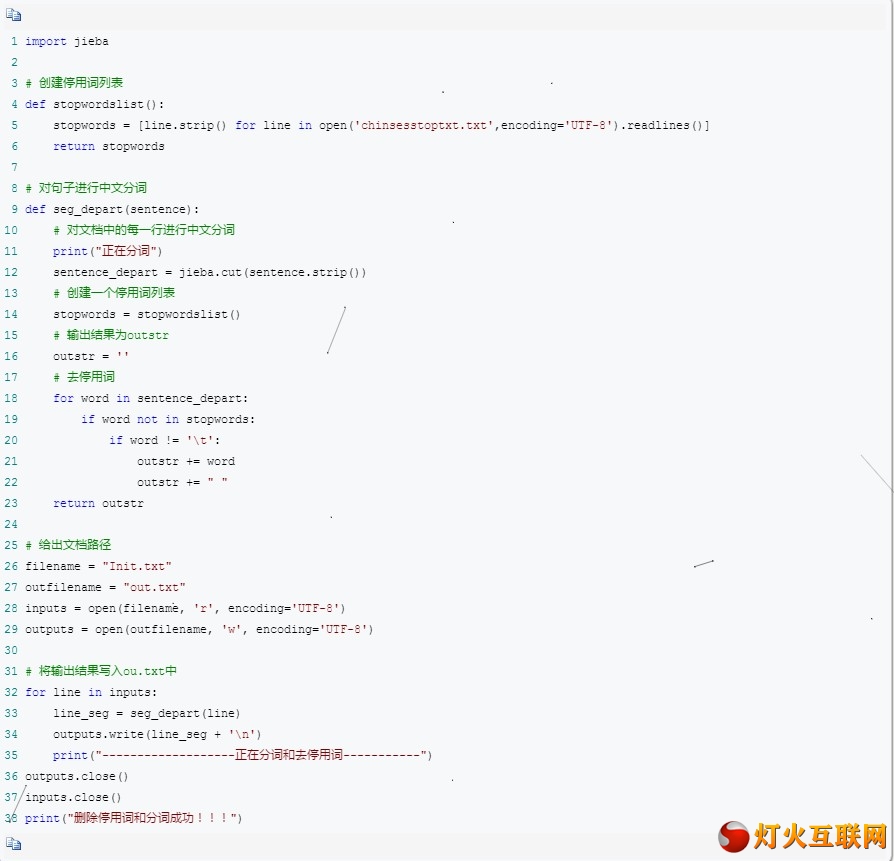
Task: Click the comment "# 去停用词" on line 17
Action: coord(84,377)
